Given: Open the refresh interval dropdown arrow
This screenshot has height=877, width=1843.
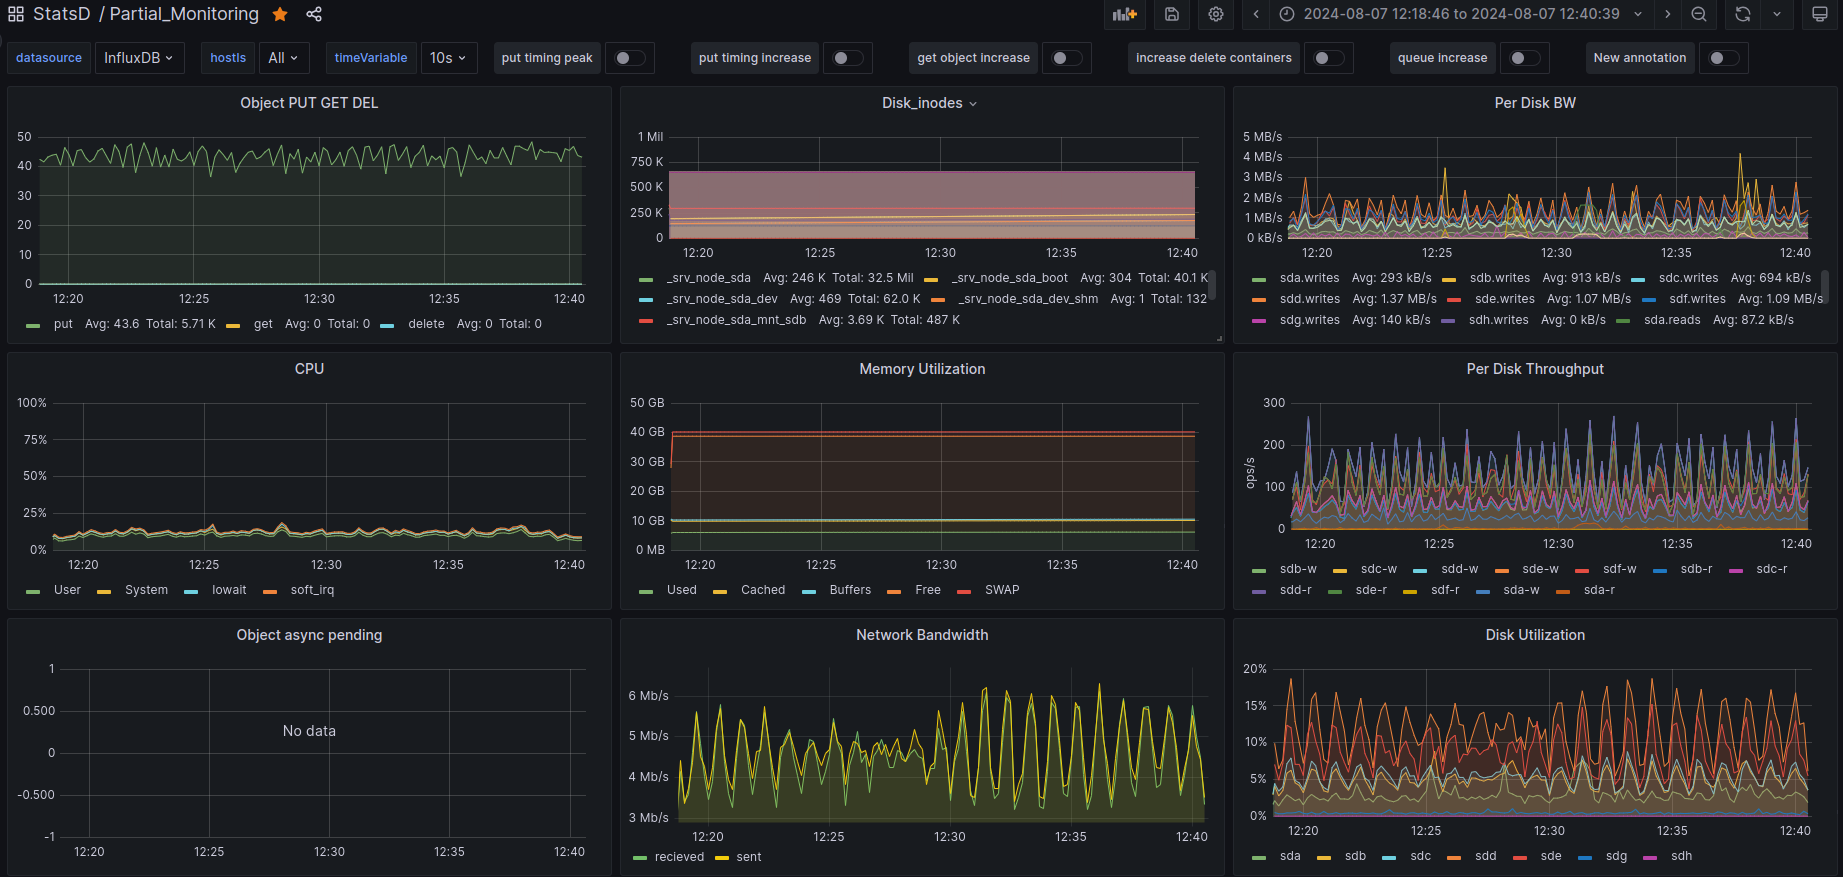Looking at the screenshot, I should tap(1777, 14).
